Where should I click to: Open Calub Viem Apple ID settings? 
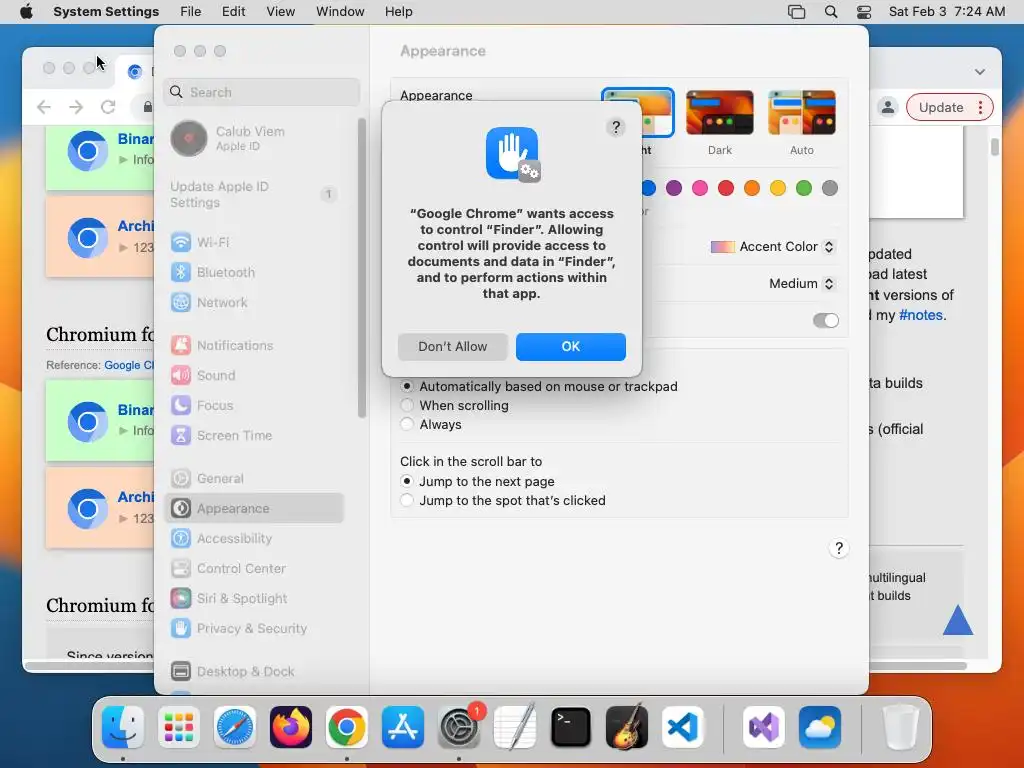[x=255, y=138]
